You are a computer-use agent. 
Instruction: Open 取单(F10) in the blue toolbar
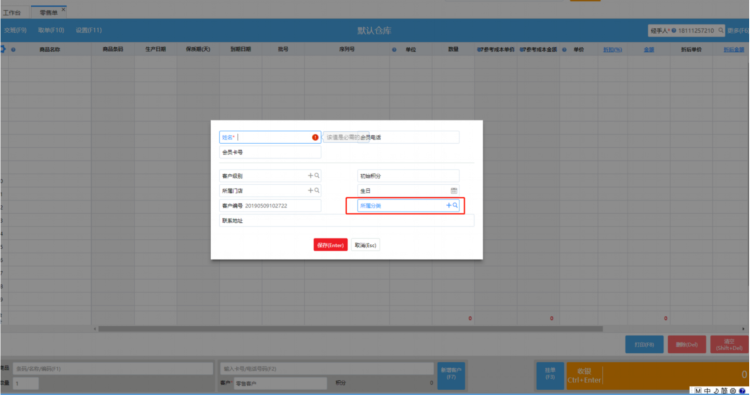[x=51, y=30]
